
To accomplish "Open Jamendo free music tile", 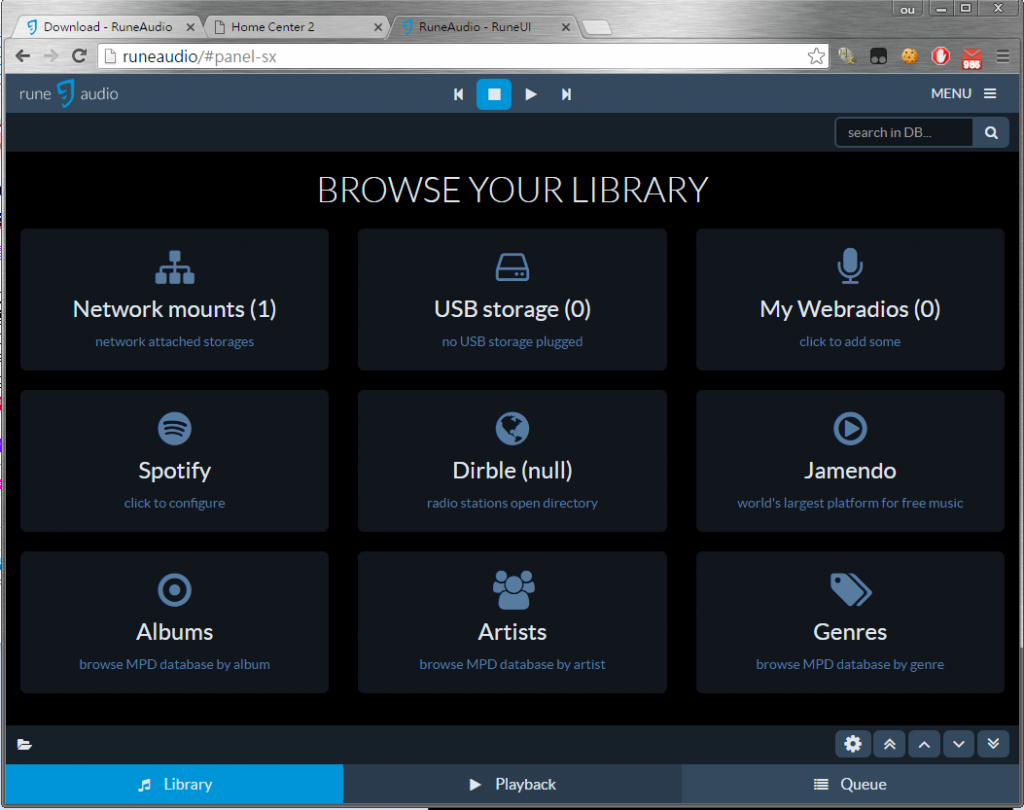I will point(850,461).
